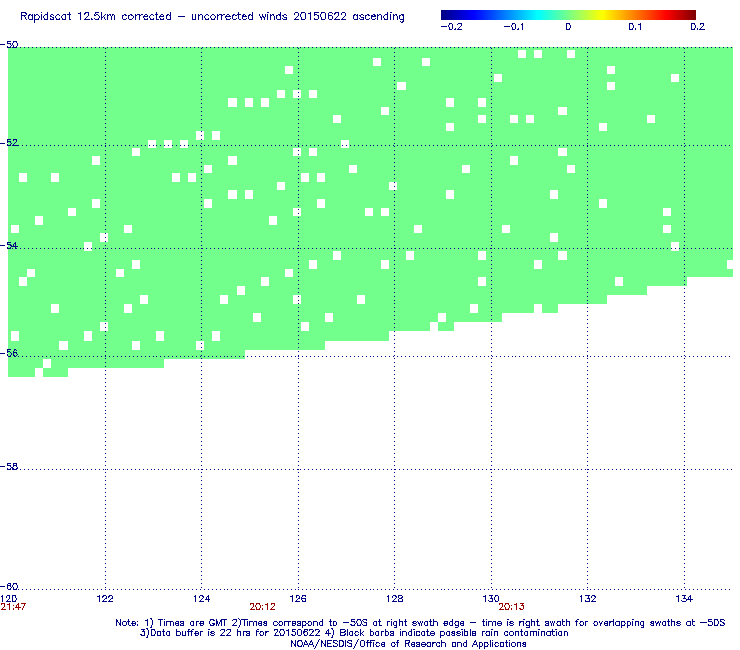Click the 'NOAA/NESDIS/Office of Research and Applications' credit
The image size is (740, 650).
[x=408, y=644]
